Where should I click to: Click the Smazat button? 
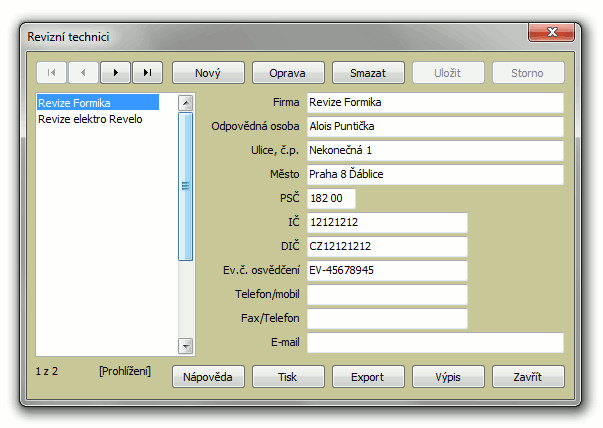(368, 73)
